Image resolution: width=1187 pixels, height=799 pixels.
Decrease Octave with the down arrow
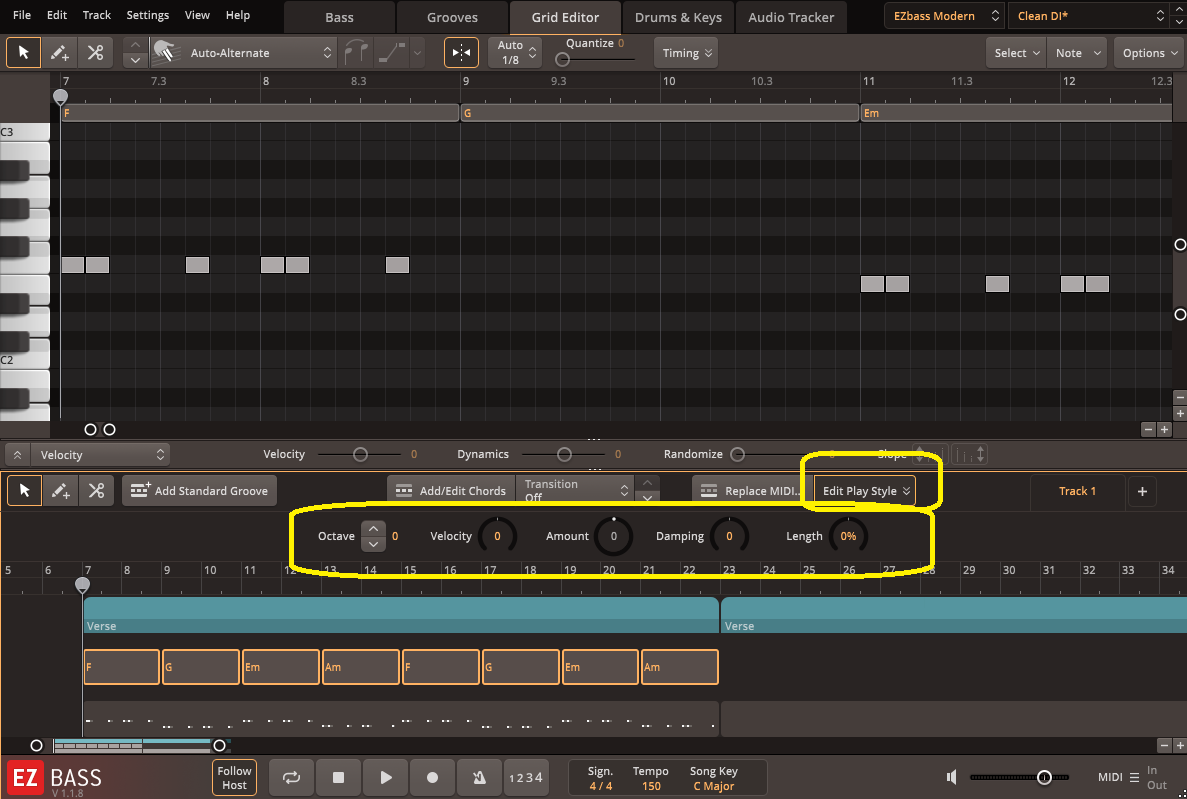pos(373,544)
